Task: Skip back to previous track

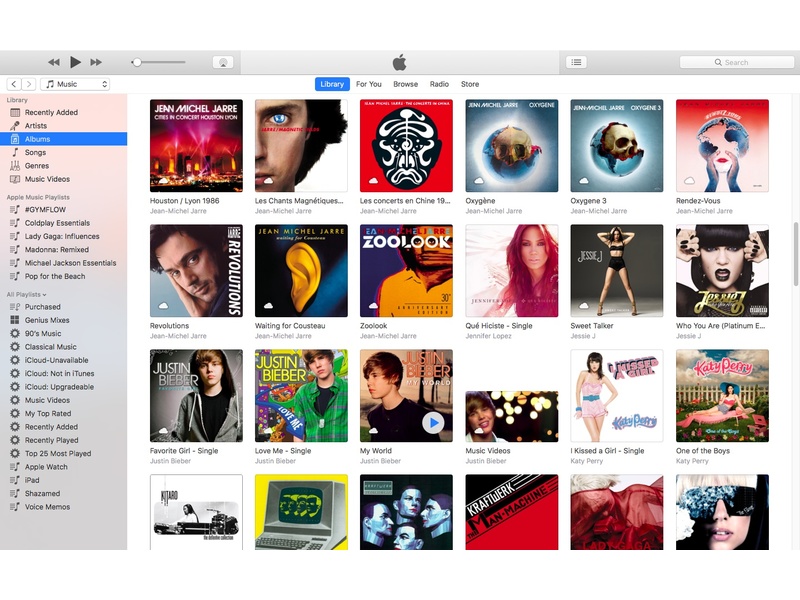Action: click(54, 62)
